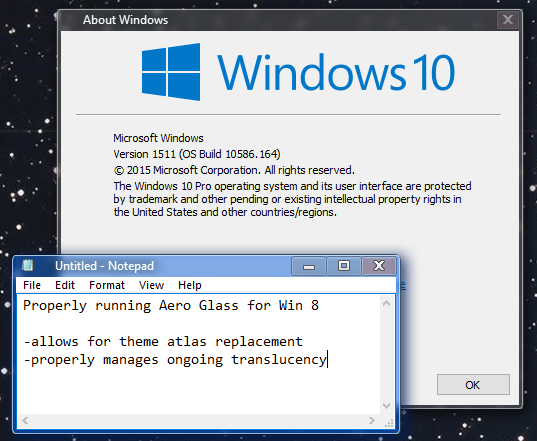537x441 pixels.
Task: Click the Notepad icon in title bar
Action: [27, 265]
